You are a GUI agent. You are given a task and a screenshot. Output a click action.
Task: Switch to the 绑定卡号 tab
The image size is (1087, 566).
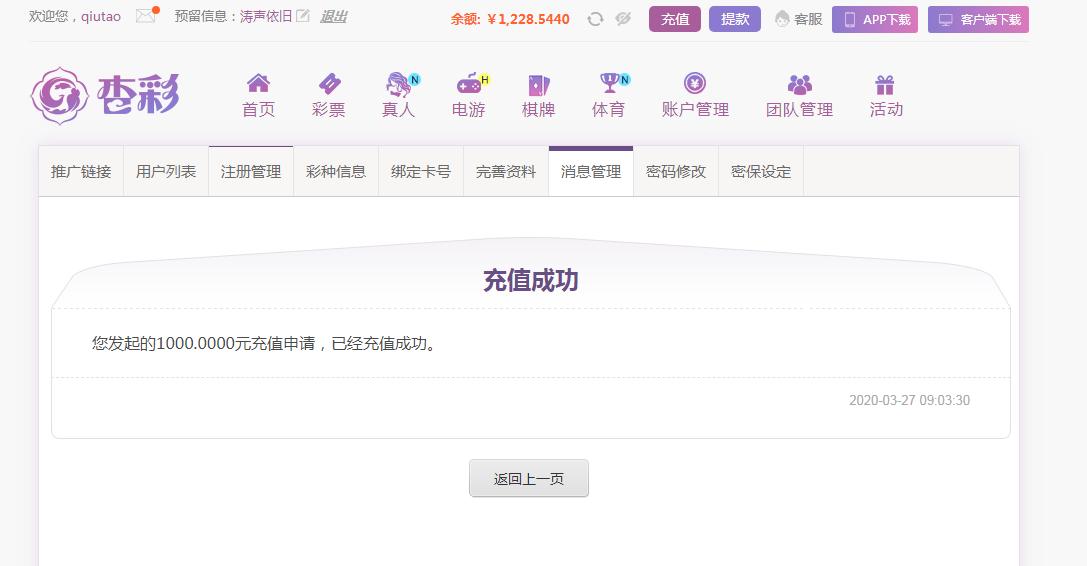click(x=421, y=171)
